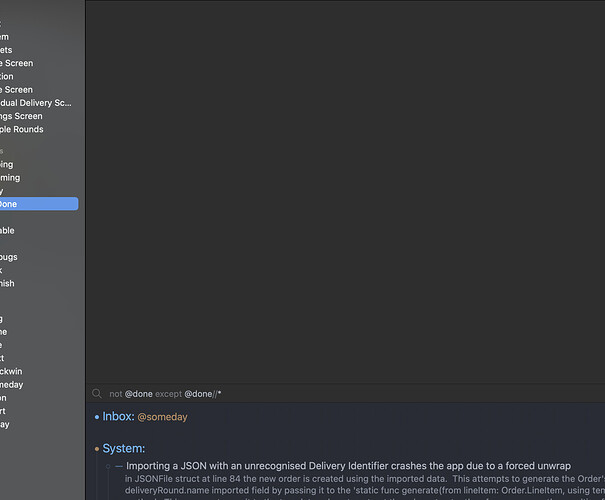The image size is (605, 500).
Task: Click the dash before the Importing a JSON task
Action: (119, 467)
